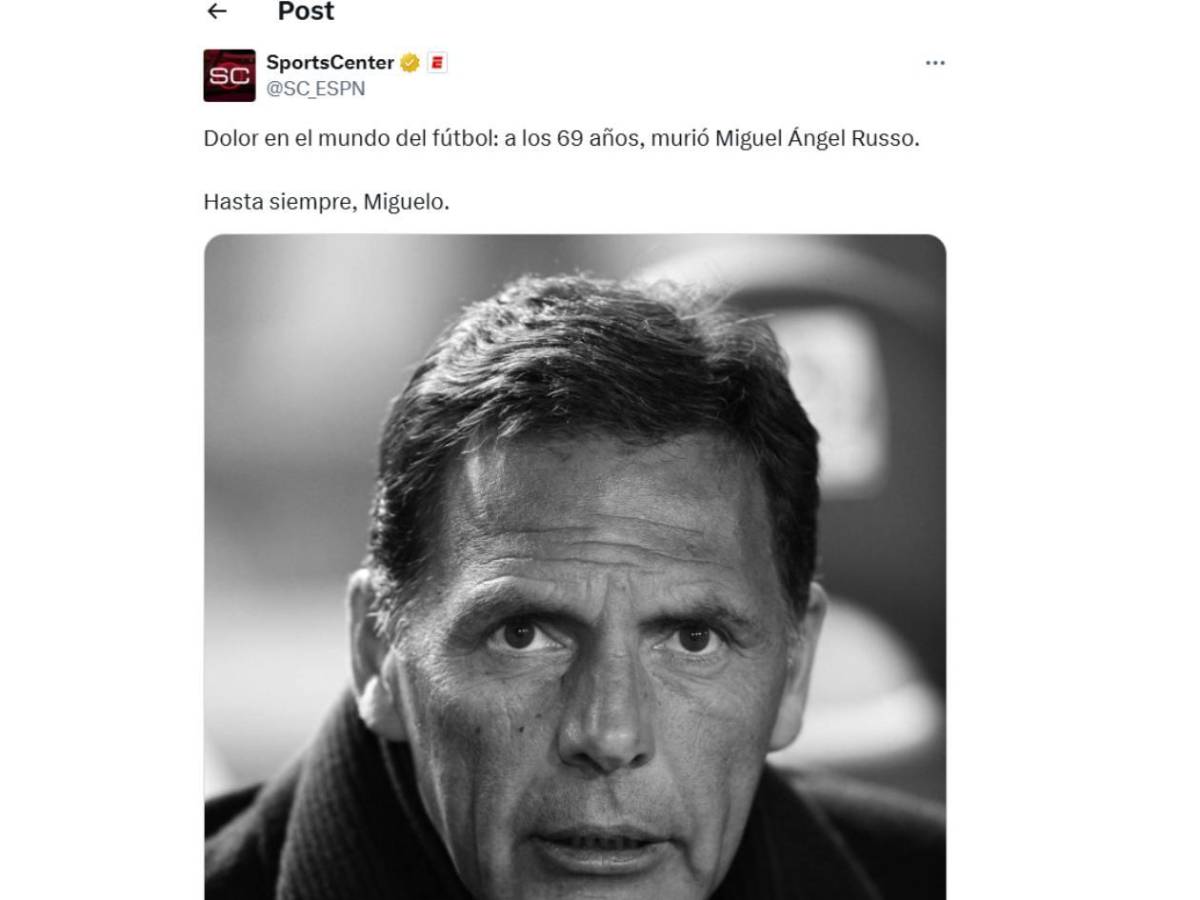Click the "Hasta siempre" words in the post

coord(278,201)
